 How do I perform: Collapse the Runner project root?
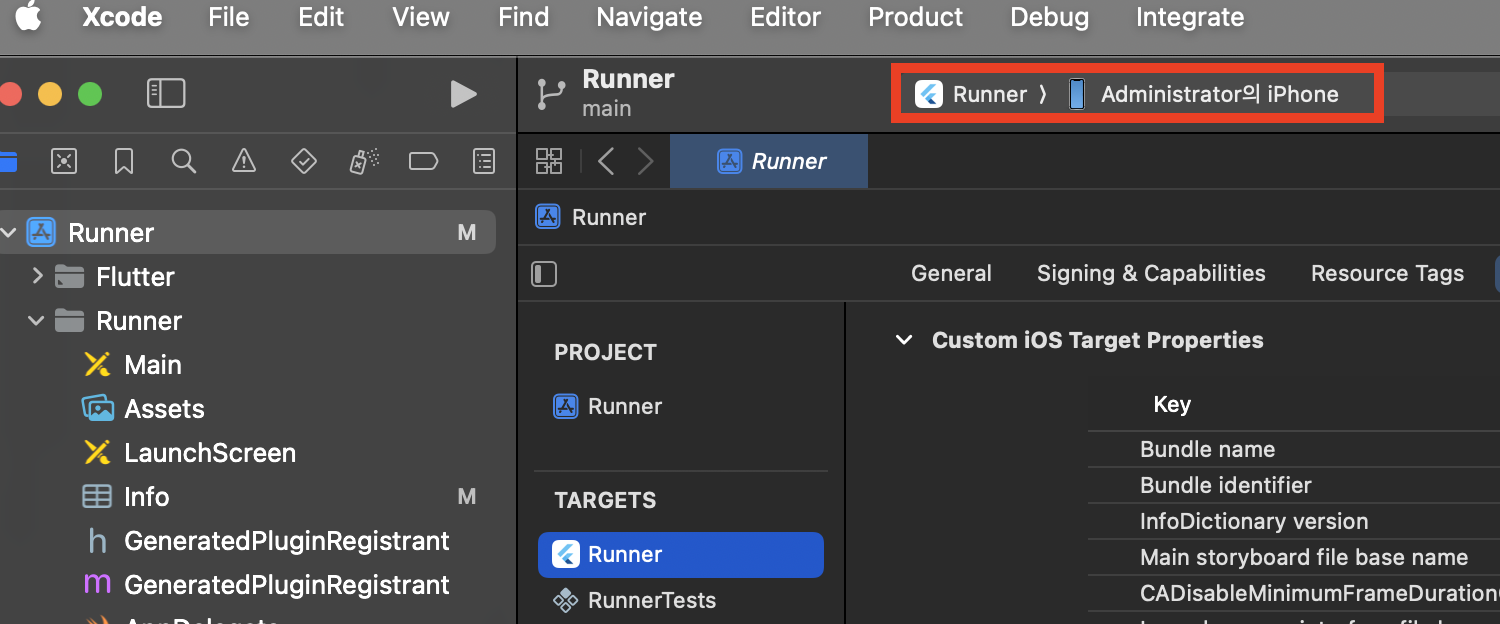tap(9, 233)
